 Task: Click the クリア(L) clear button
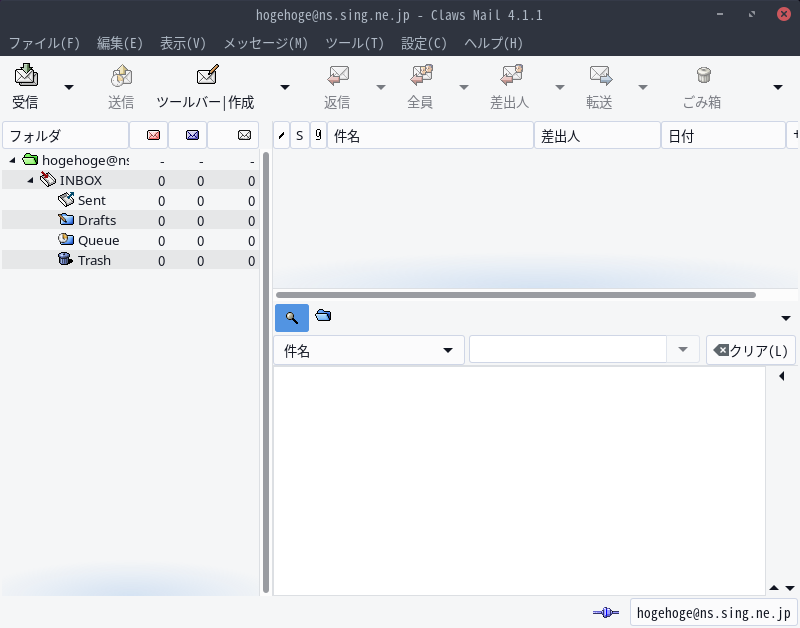[x=751, y=350]
